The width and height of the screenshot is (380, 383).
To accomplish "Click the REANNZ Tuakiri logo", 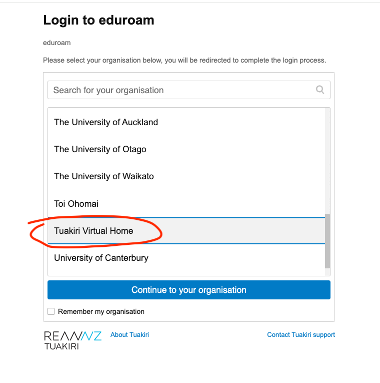I will 72,340.
